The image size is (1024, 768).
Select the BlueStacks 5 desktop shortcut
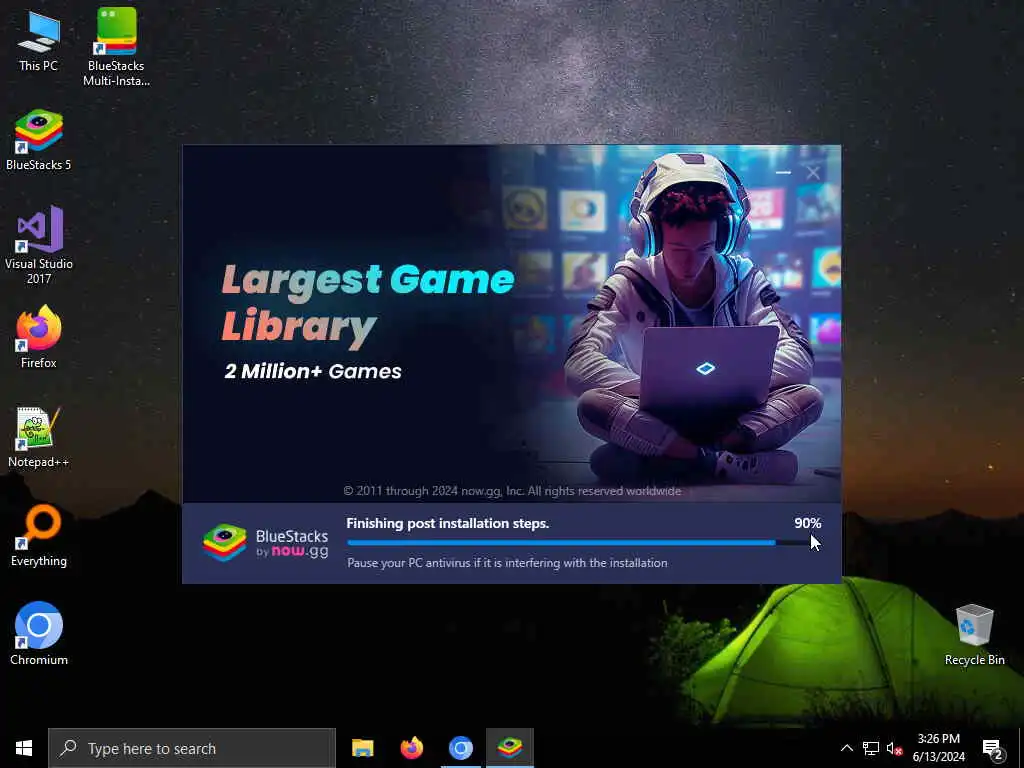(x=39, y=140)
